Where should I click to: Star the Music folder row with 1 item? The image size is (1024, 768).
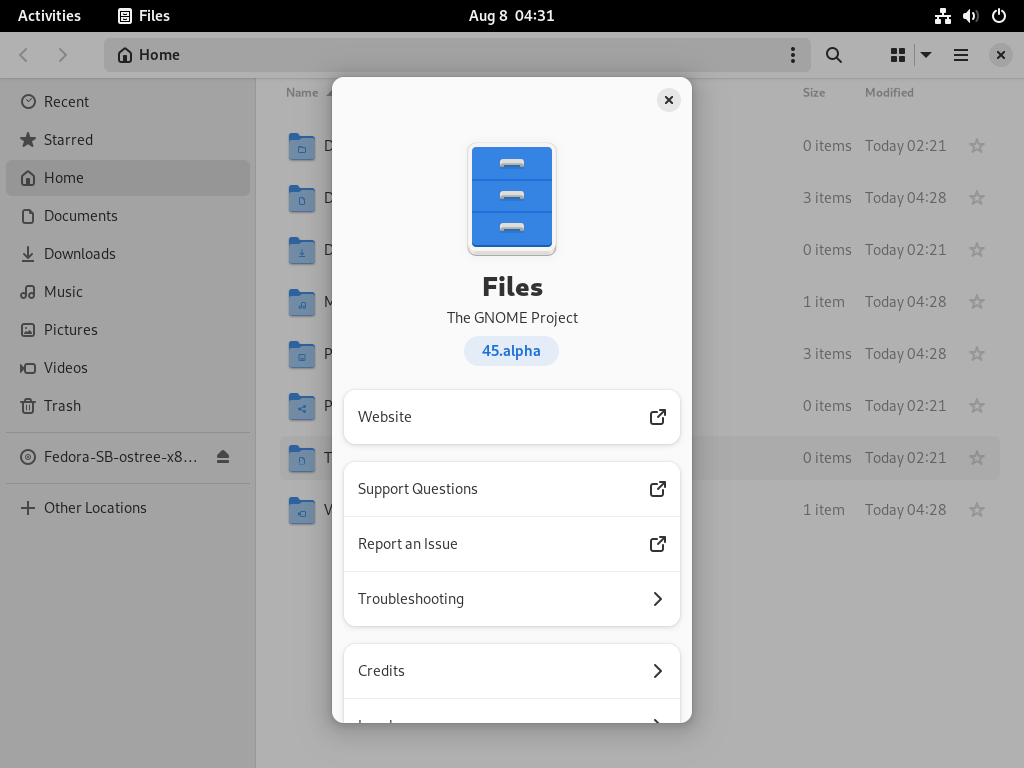977,302
